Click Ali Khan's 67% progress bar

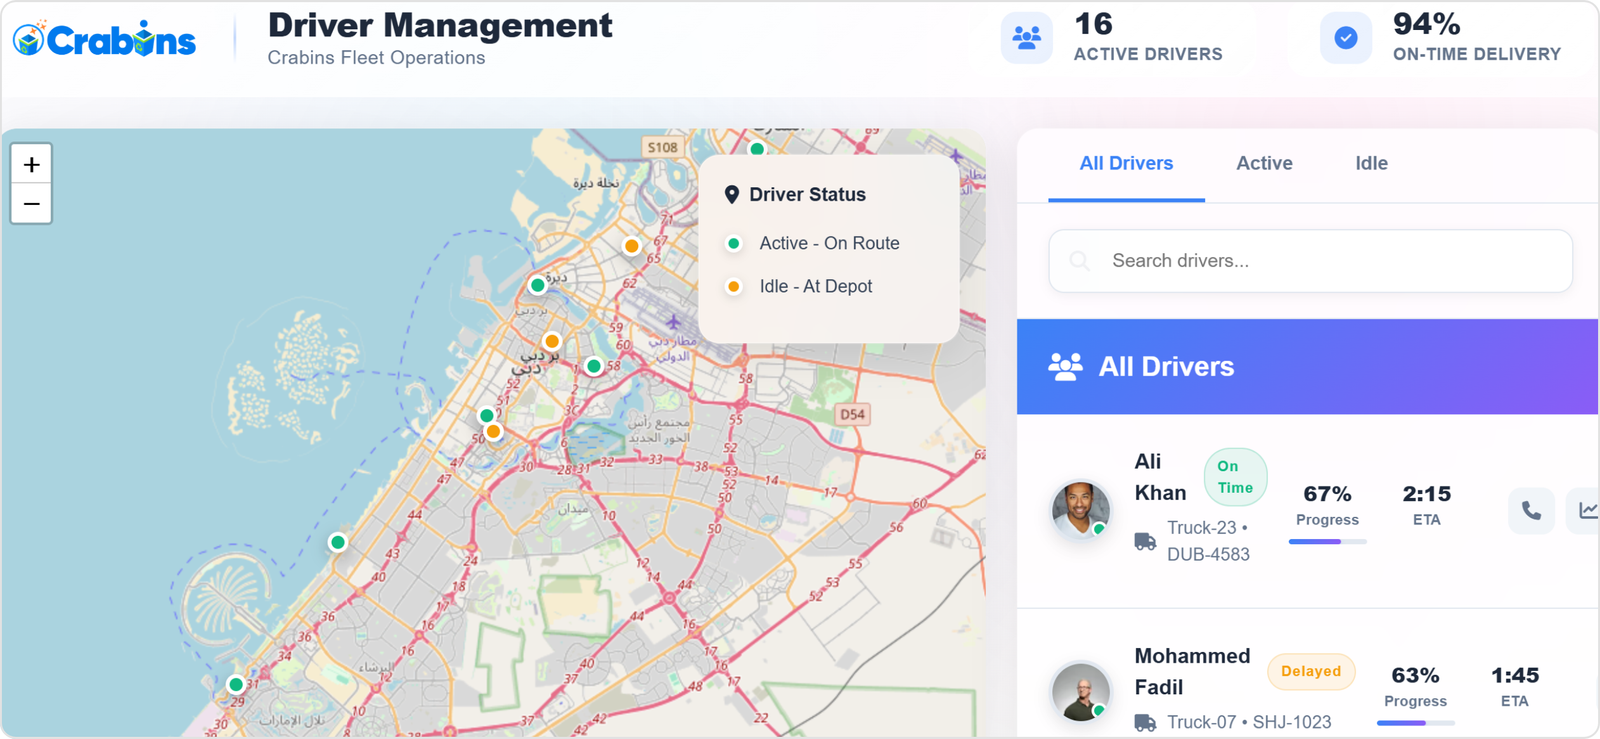1327,542
